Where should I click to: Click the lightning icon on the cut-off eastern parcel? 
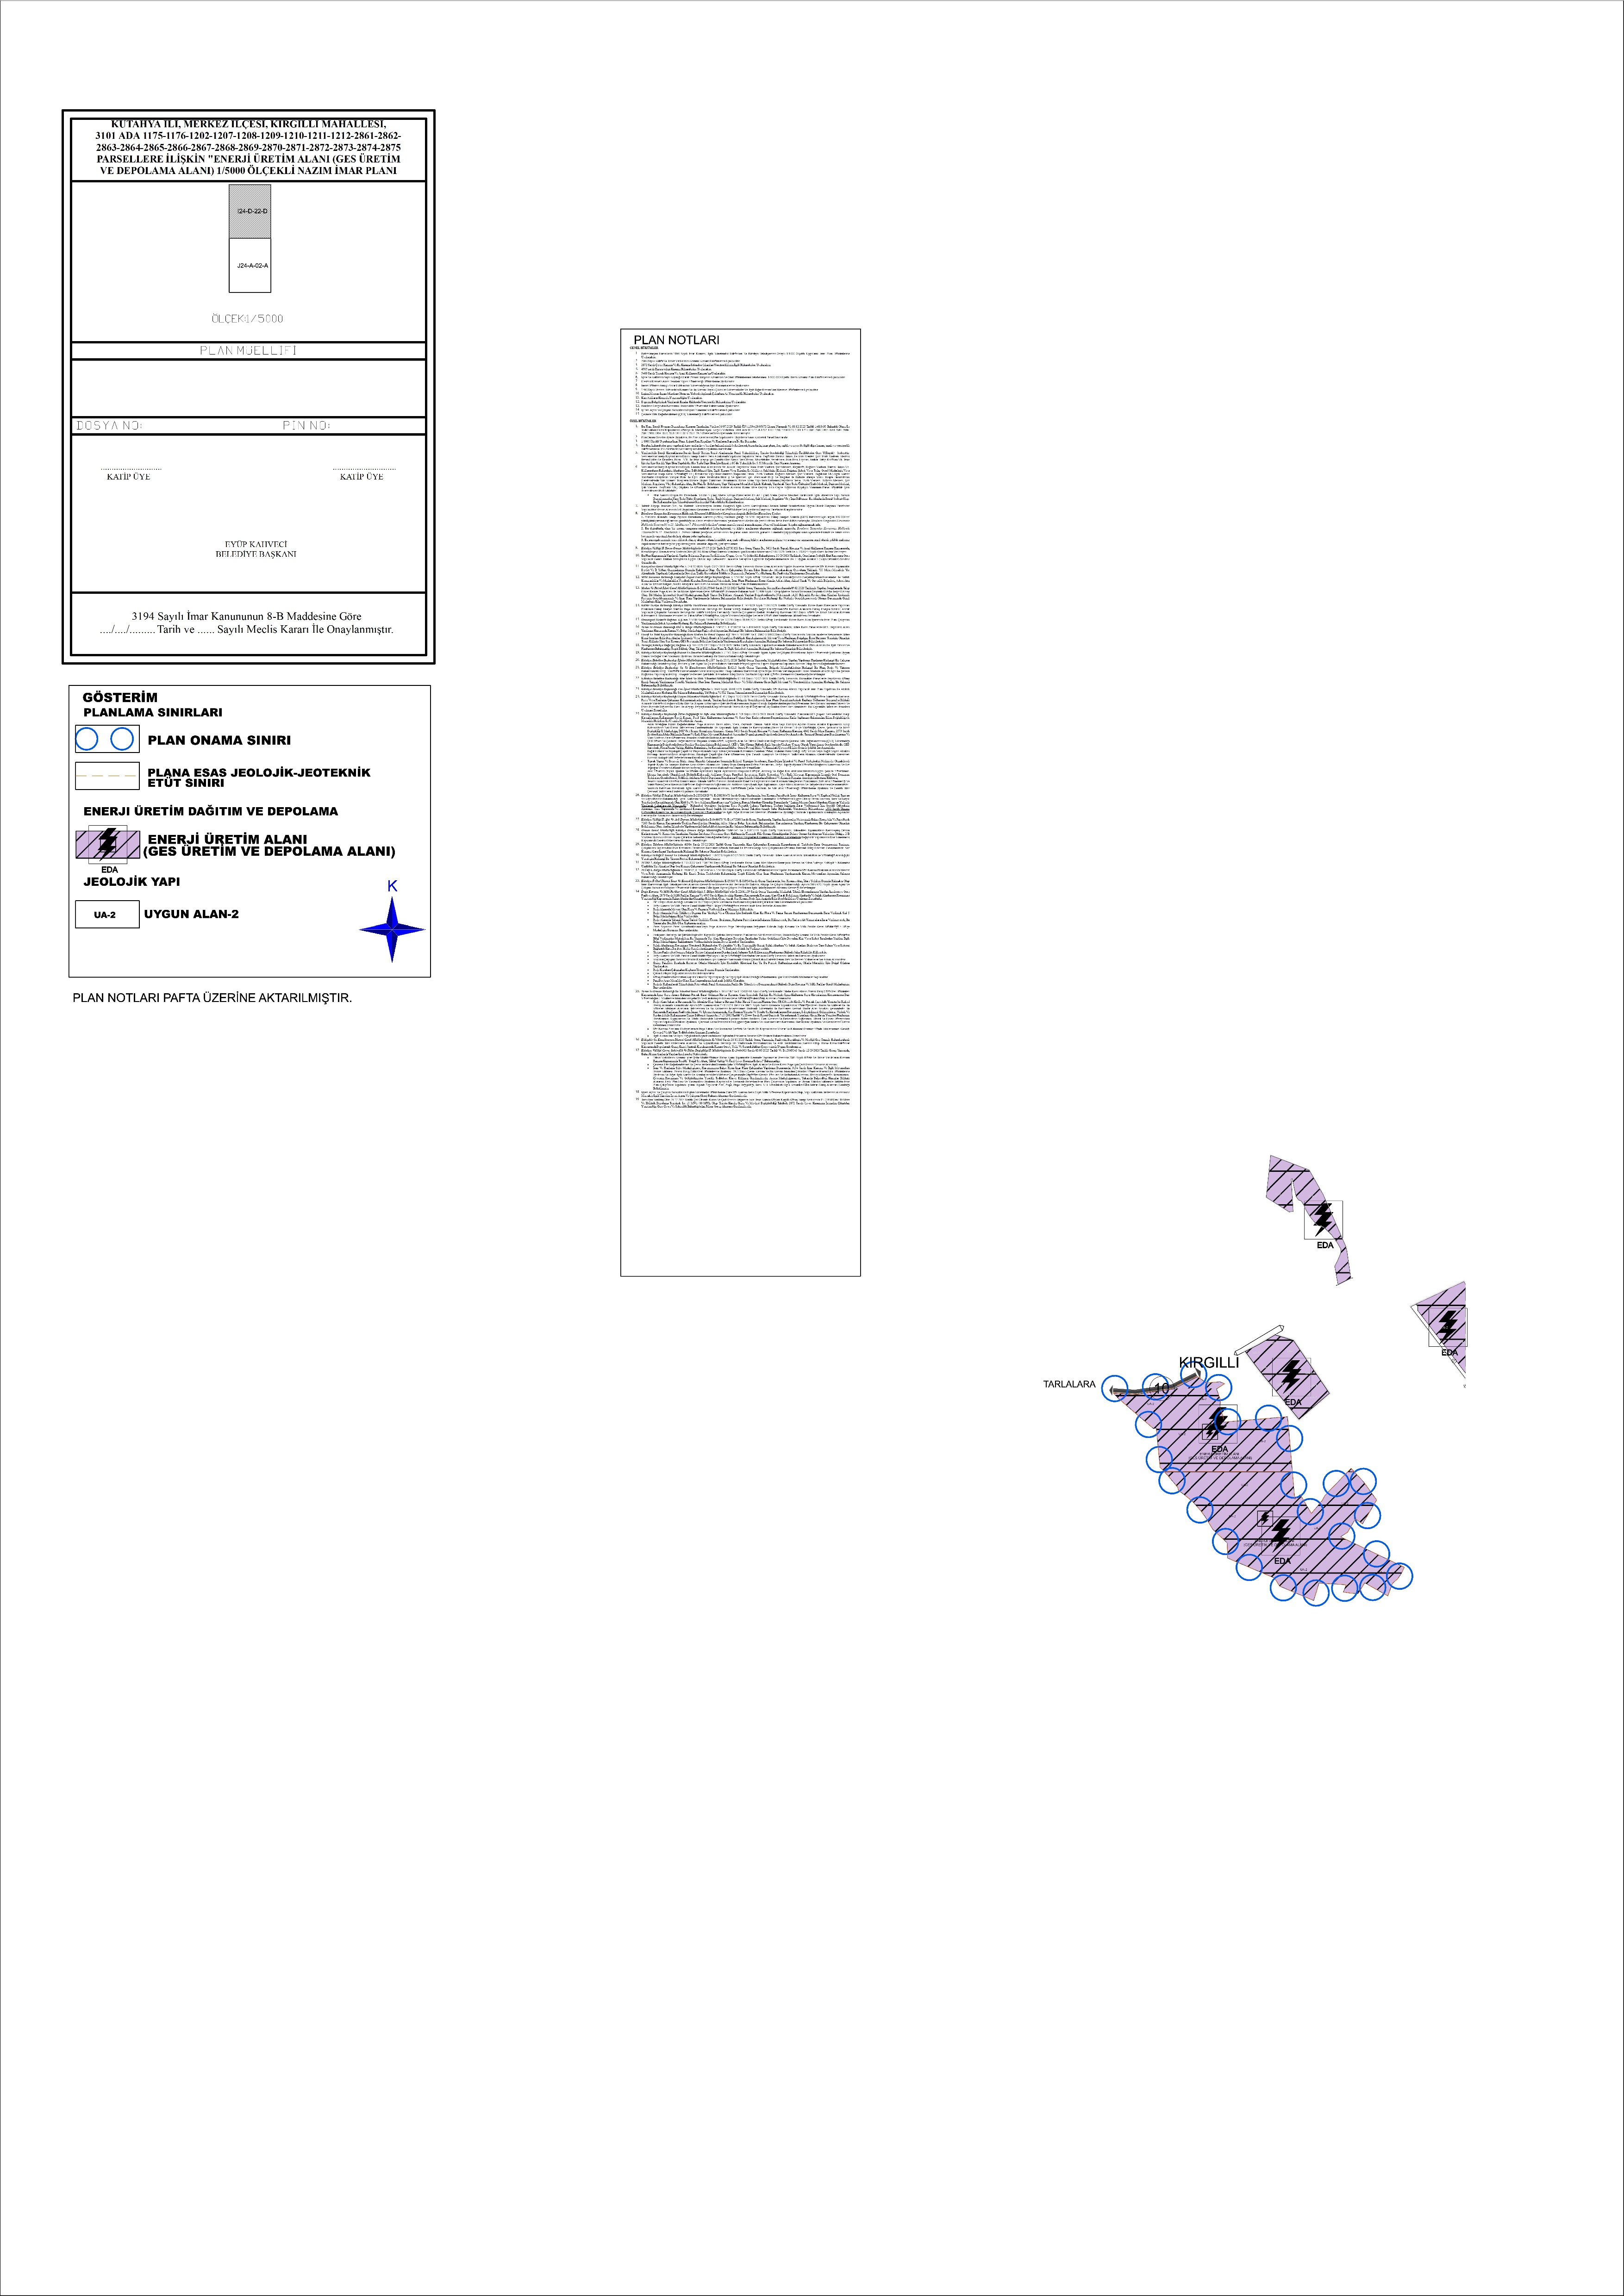pos(1447,1326)
